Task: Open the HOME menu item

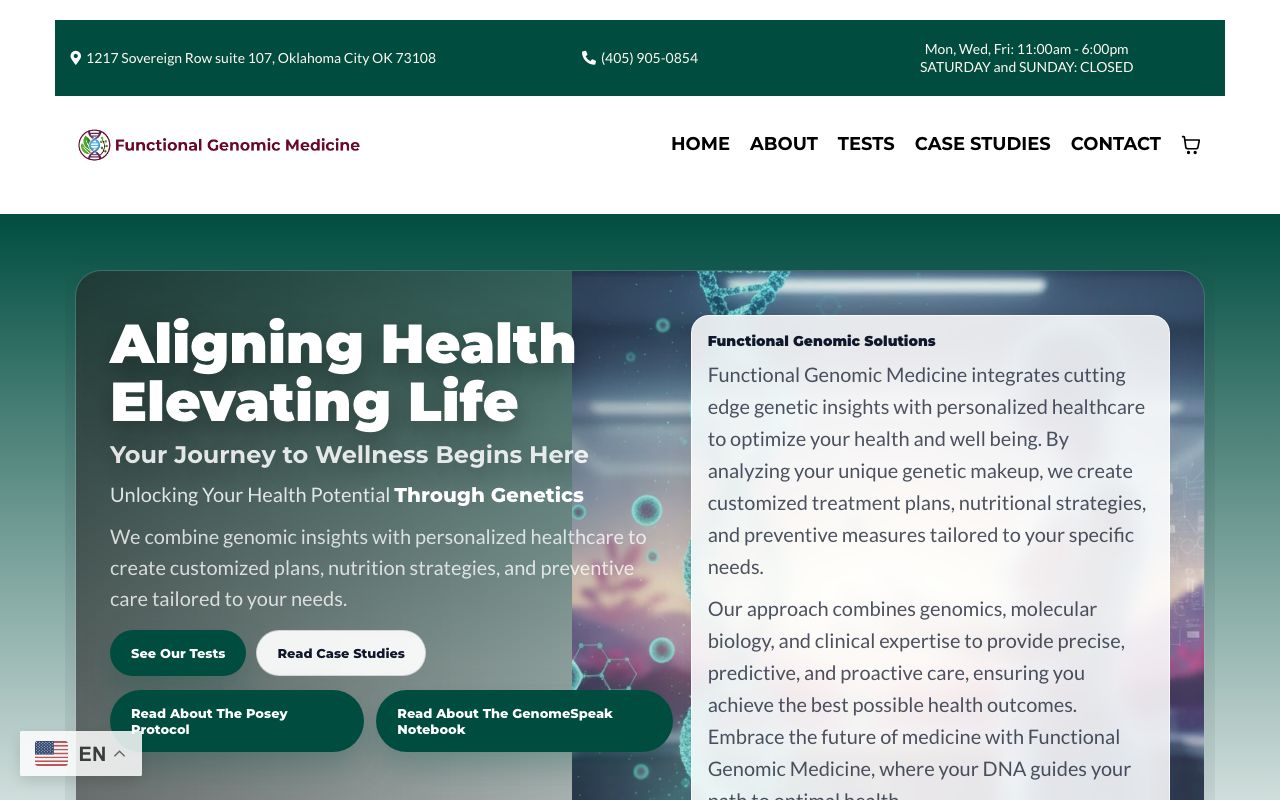Action: (700, 144)
